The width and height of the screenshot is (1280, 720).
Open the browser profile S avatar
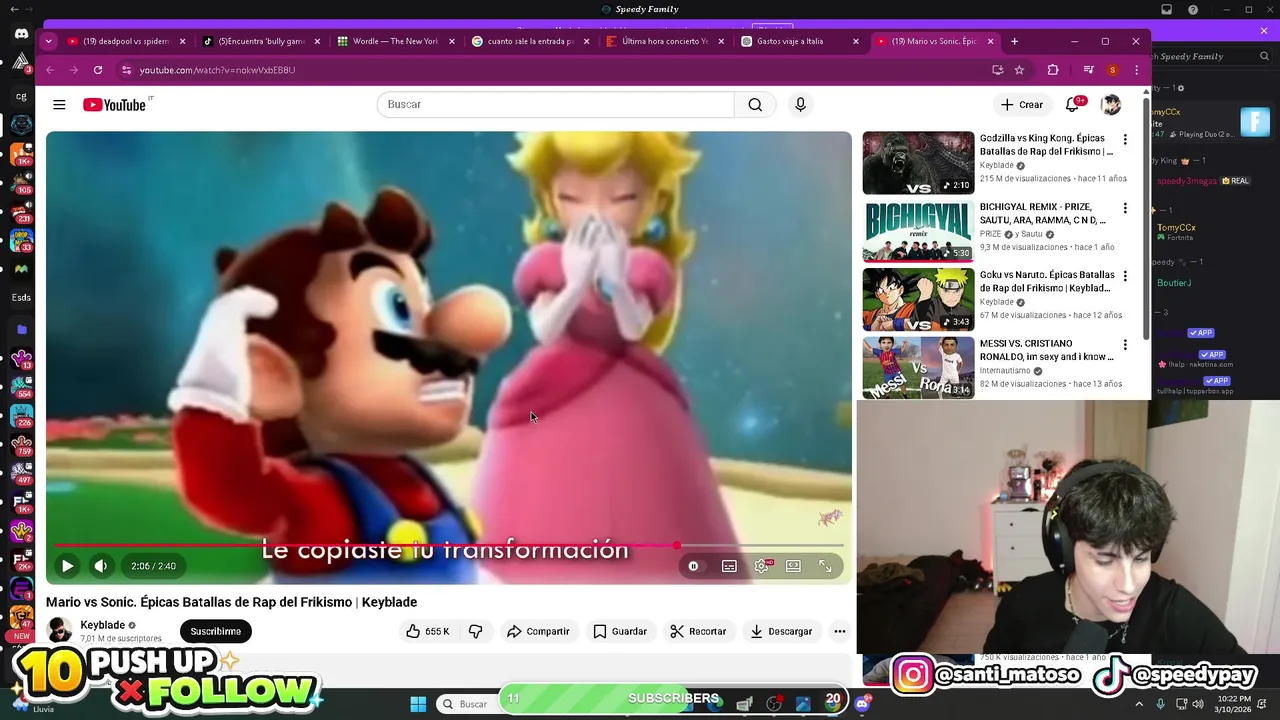1112,70
